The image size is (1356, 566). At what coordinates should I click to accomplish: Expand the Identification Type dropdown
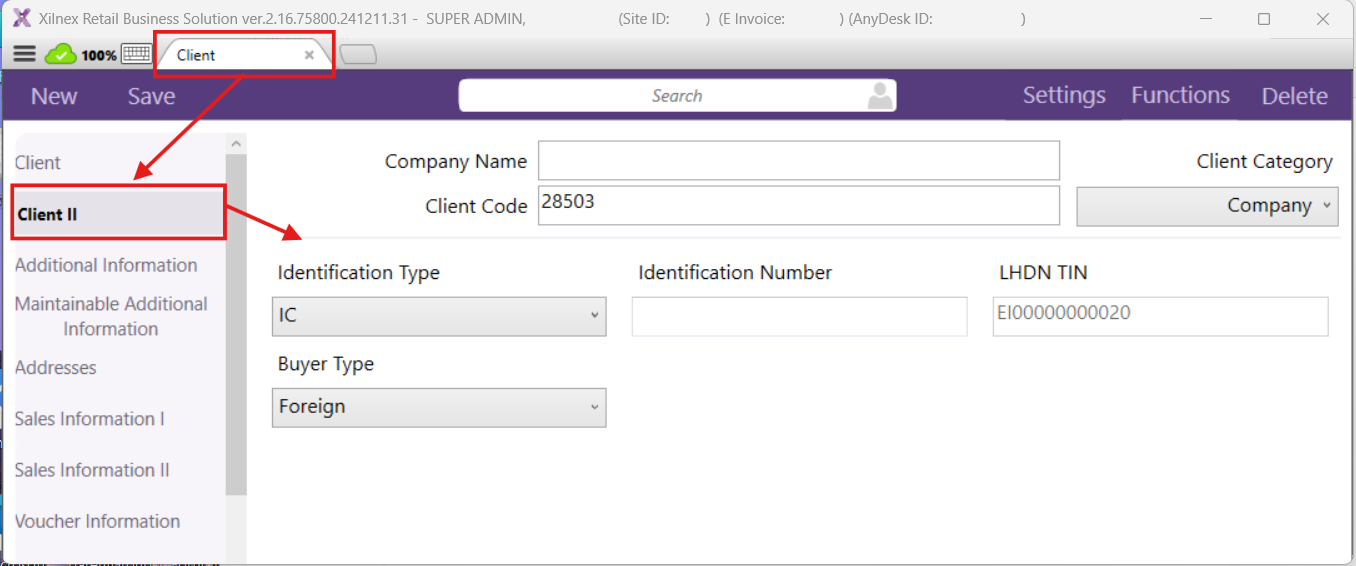439,316
